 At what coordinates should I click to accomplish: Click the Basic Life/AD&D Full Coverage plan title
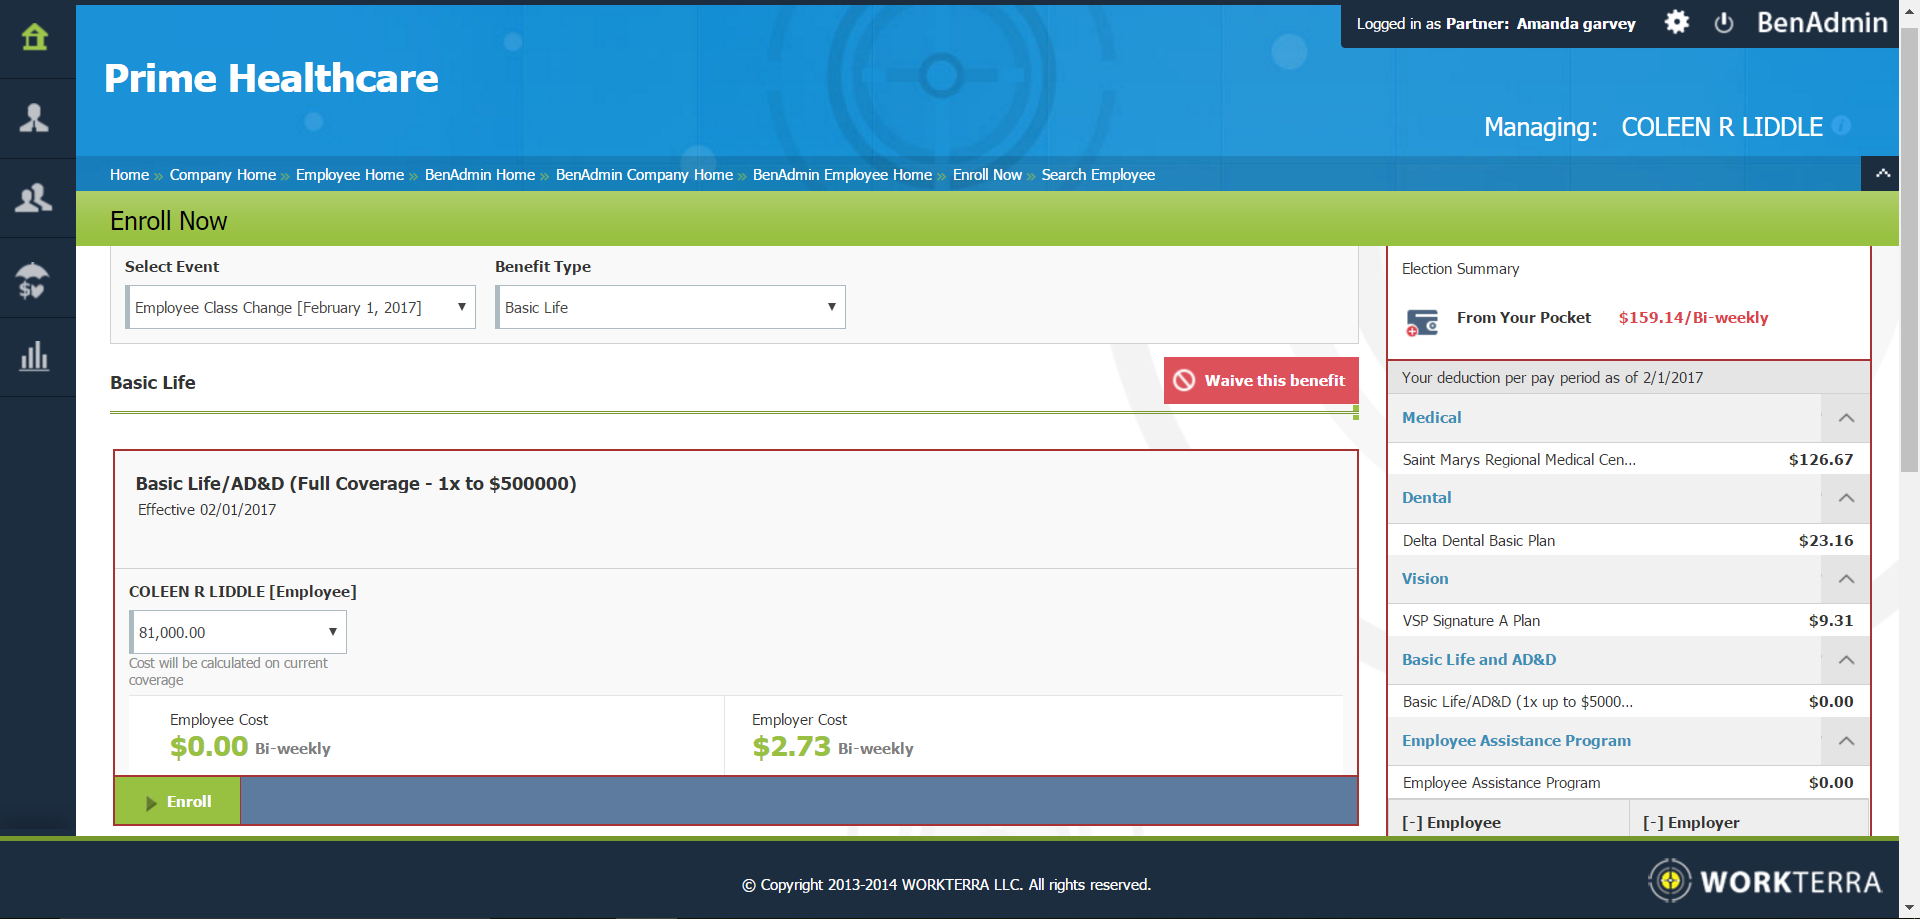point(356,483)
